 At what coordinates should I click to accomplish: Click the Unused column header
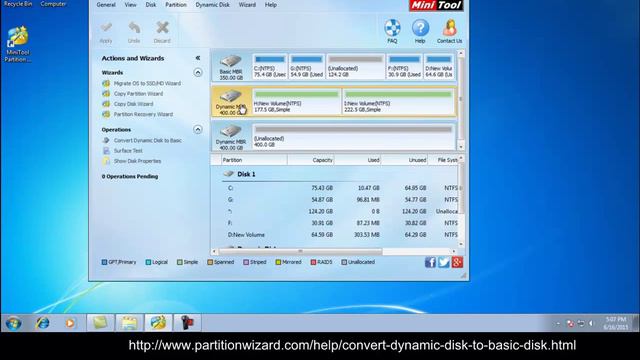point(404,160)
